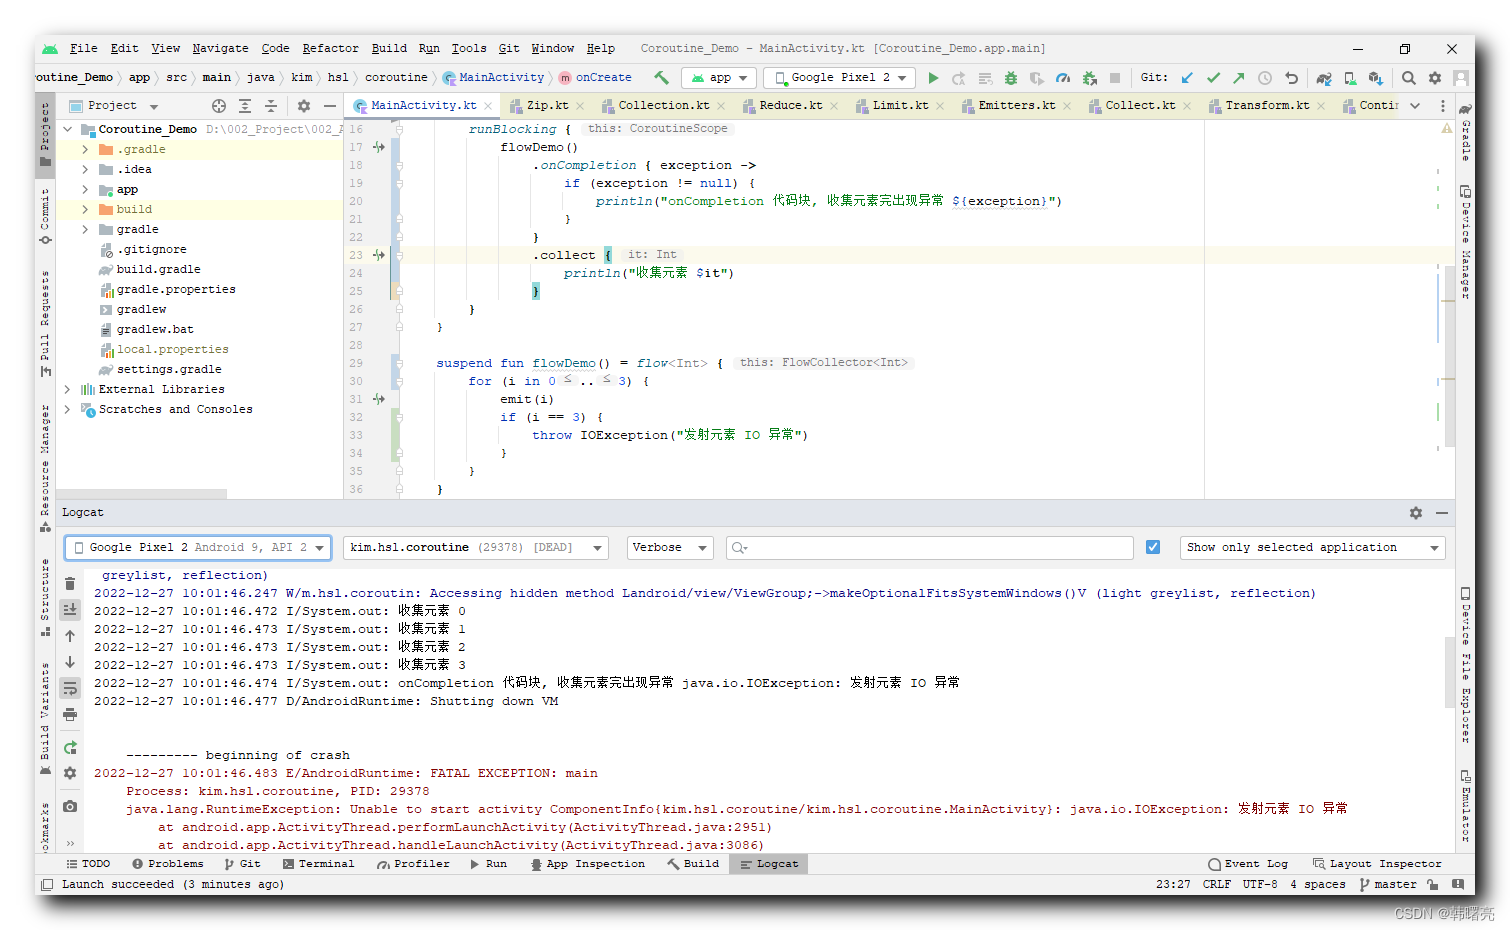Clear logcat with the trash icon

click(70, 584)
